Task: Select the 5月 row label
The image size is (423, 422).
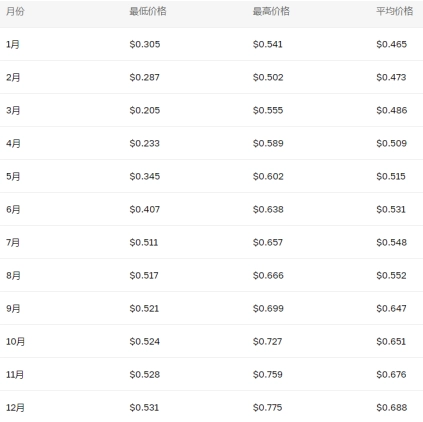Action: (13, 176)
